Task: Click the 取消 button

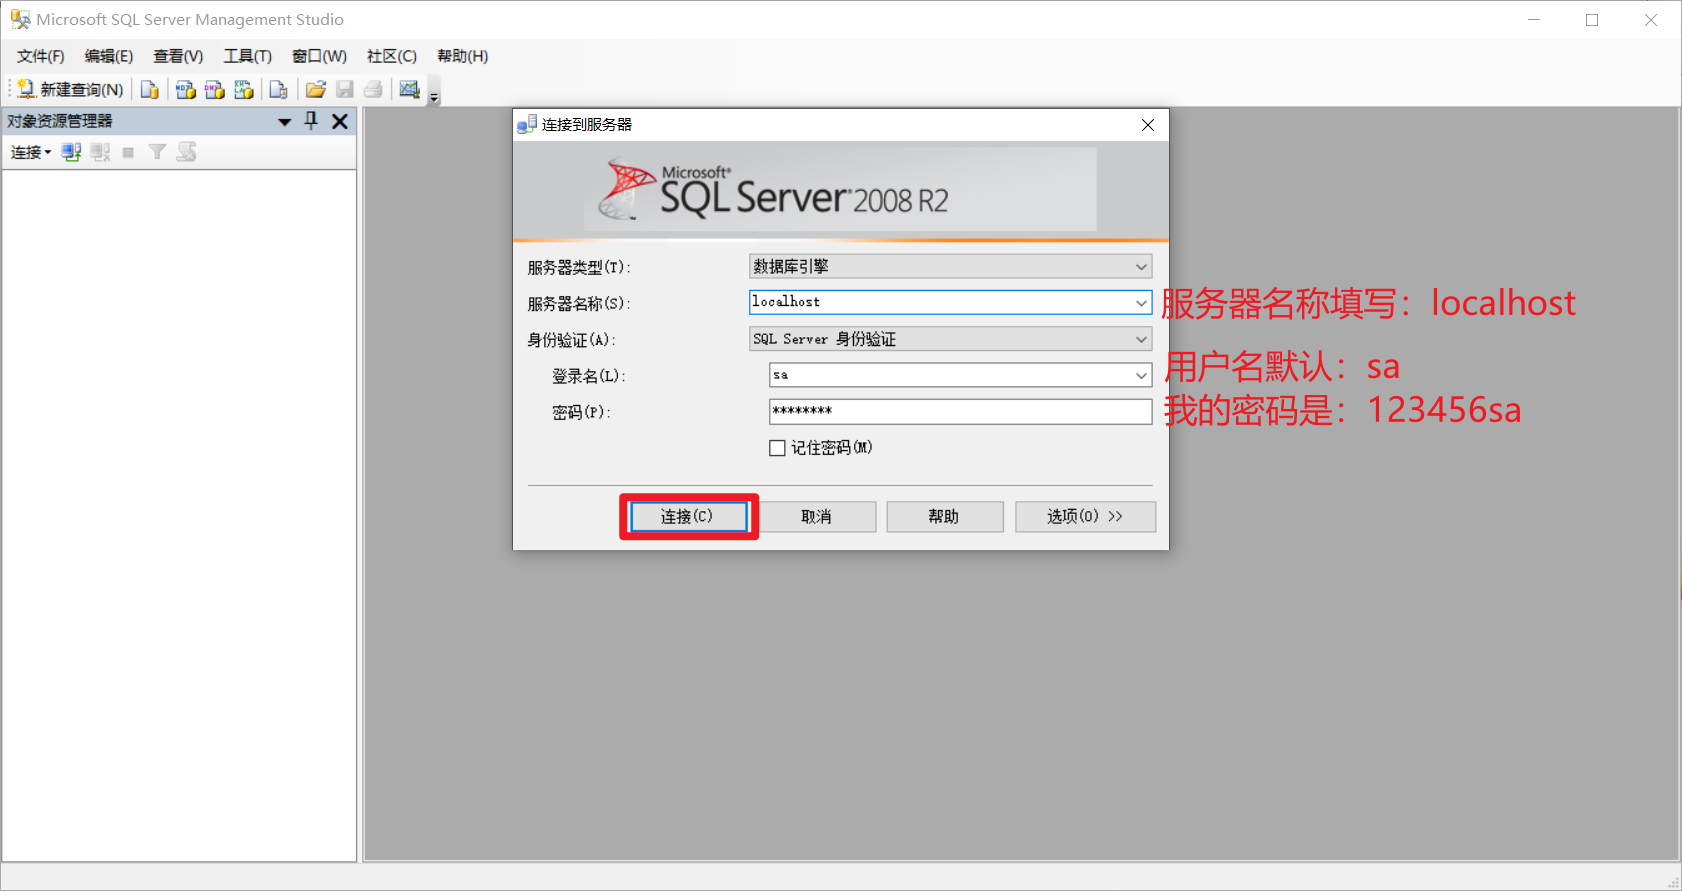Action: (x=817, y=516)
